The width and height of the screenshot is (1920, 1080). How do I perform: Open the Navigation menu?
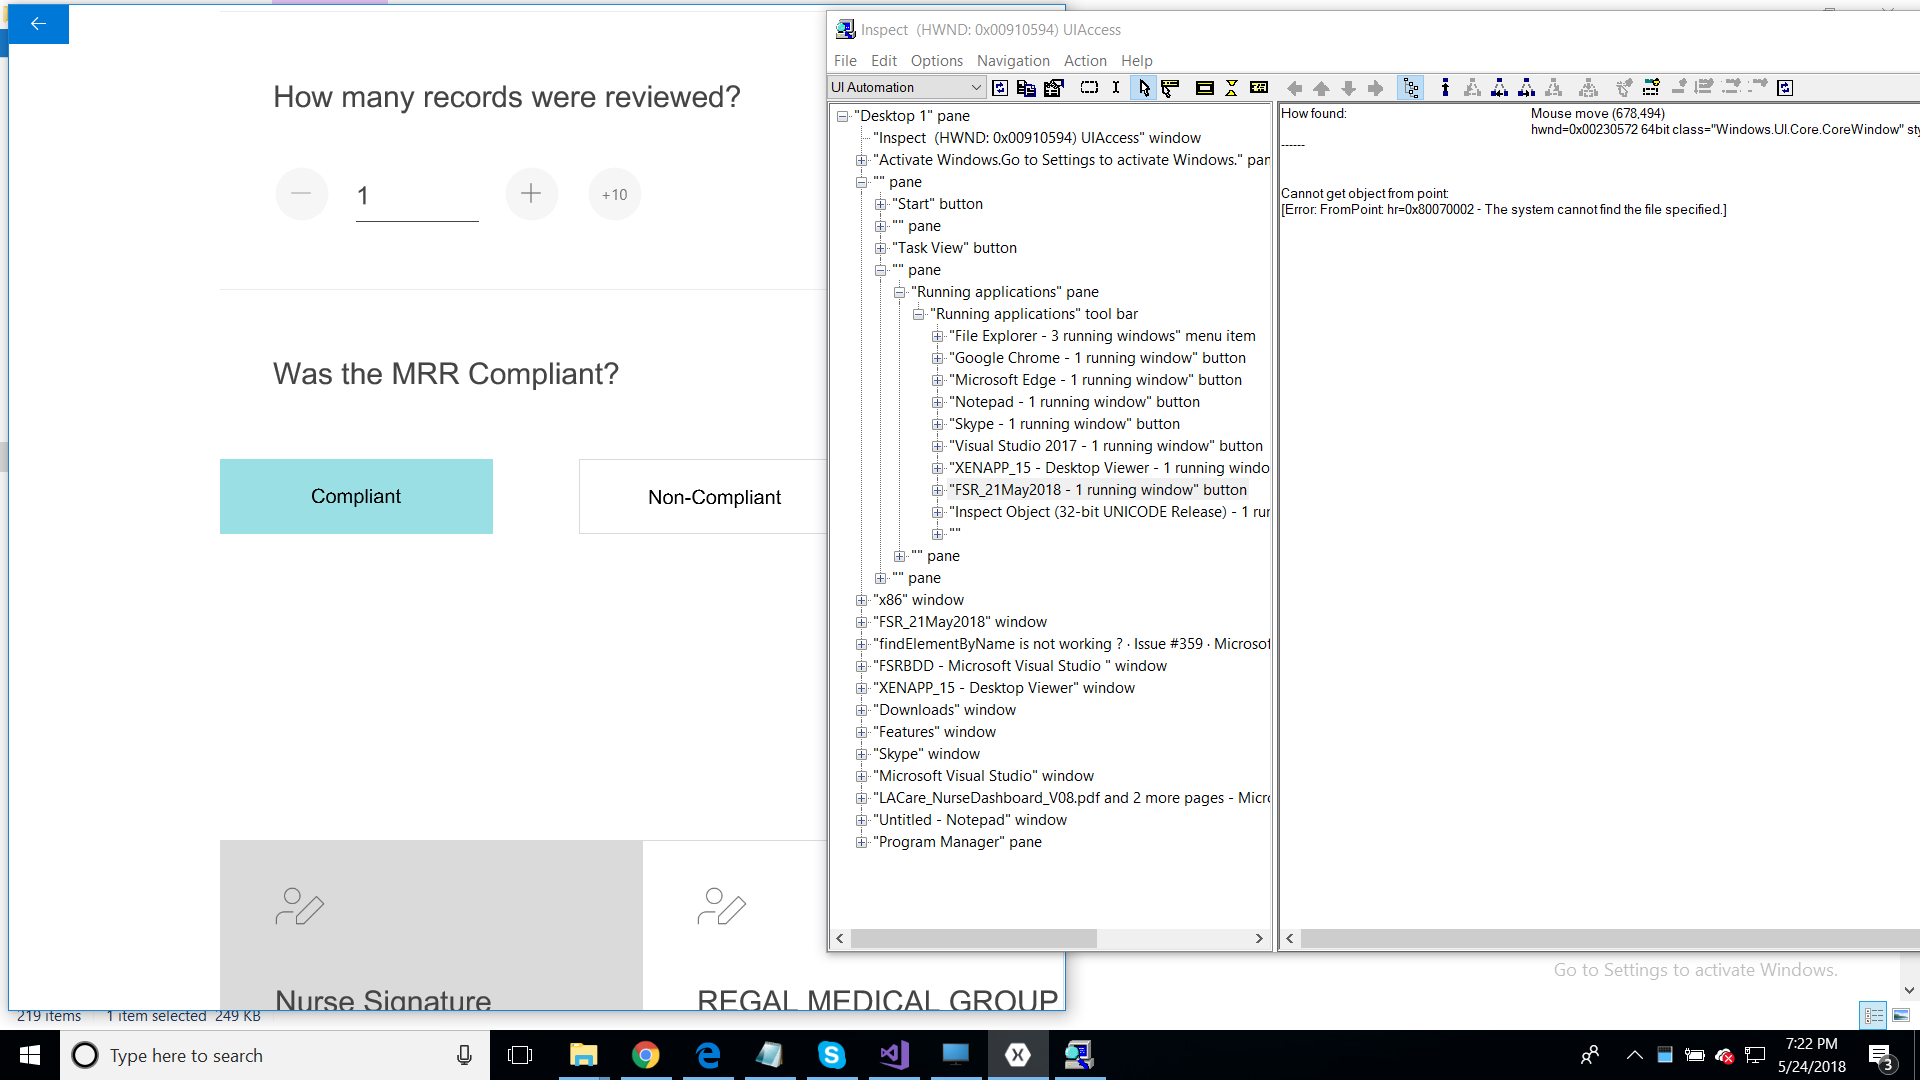(1012, 61)
